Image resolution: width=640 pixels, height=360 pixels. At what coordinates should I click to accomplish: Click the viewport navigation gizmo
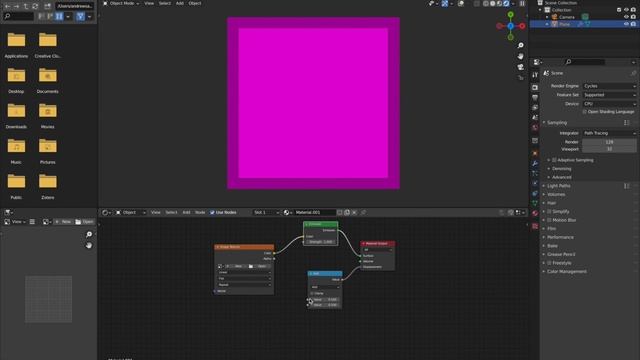[511, 26]
